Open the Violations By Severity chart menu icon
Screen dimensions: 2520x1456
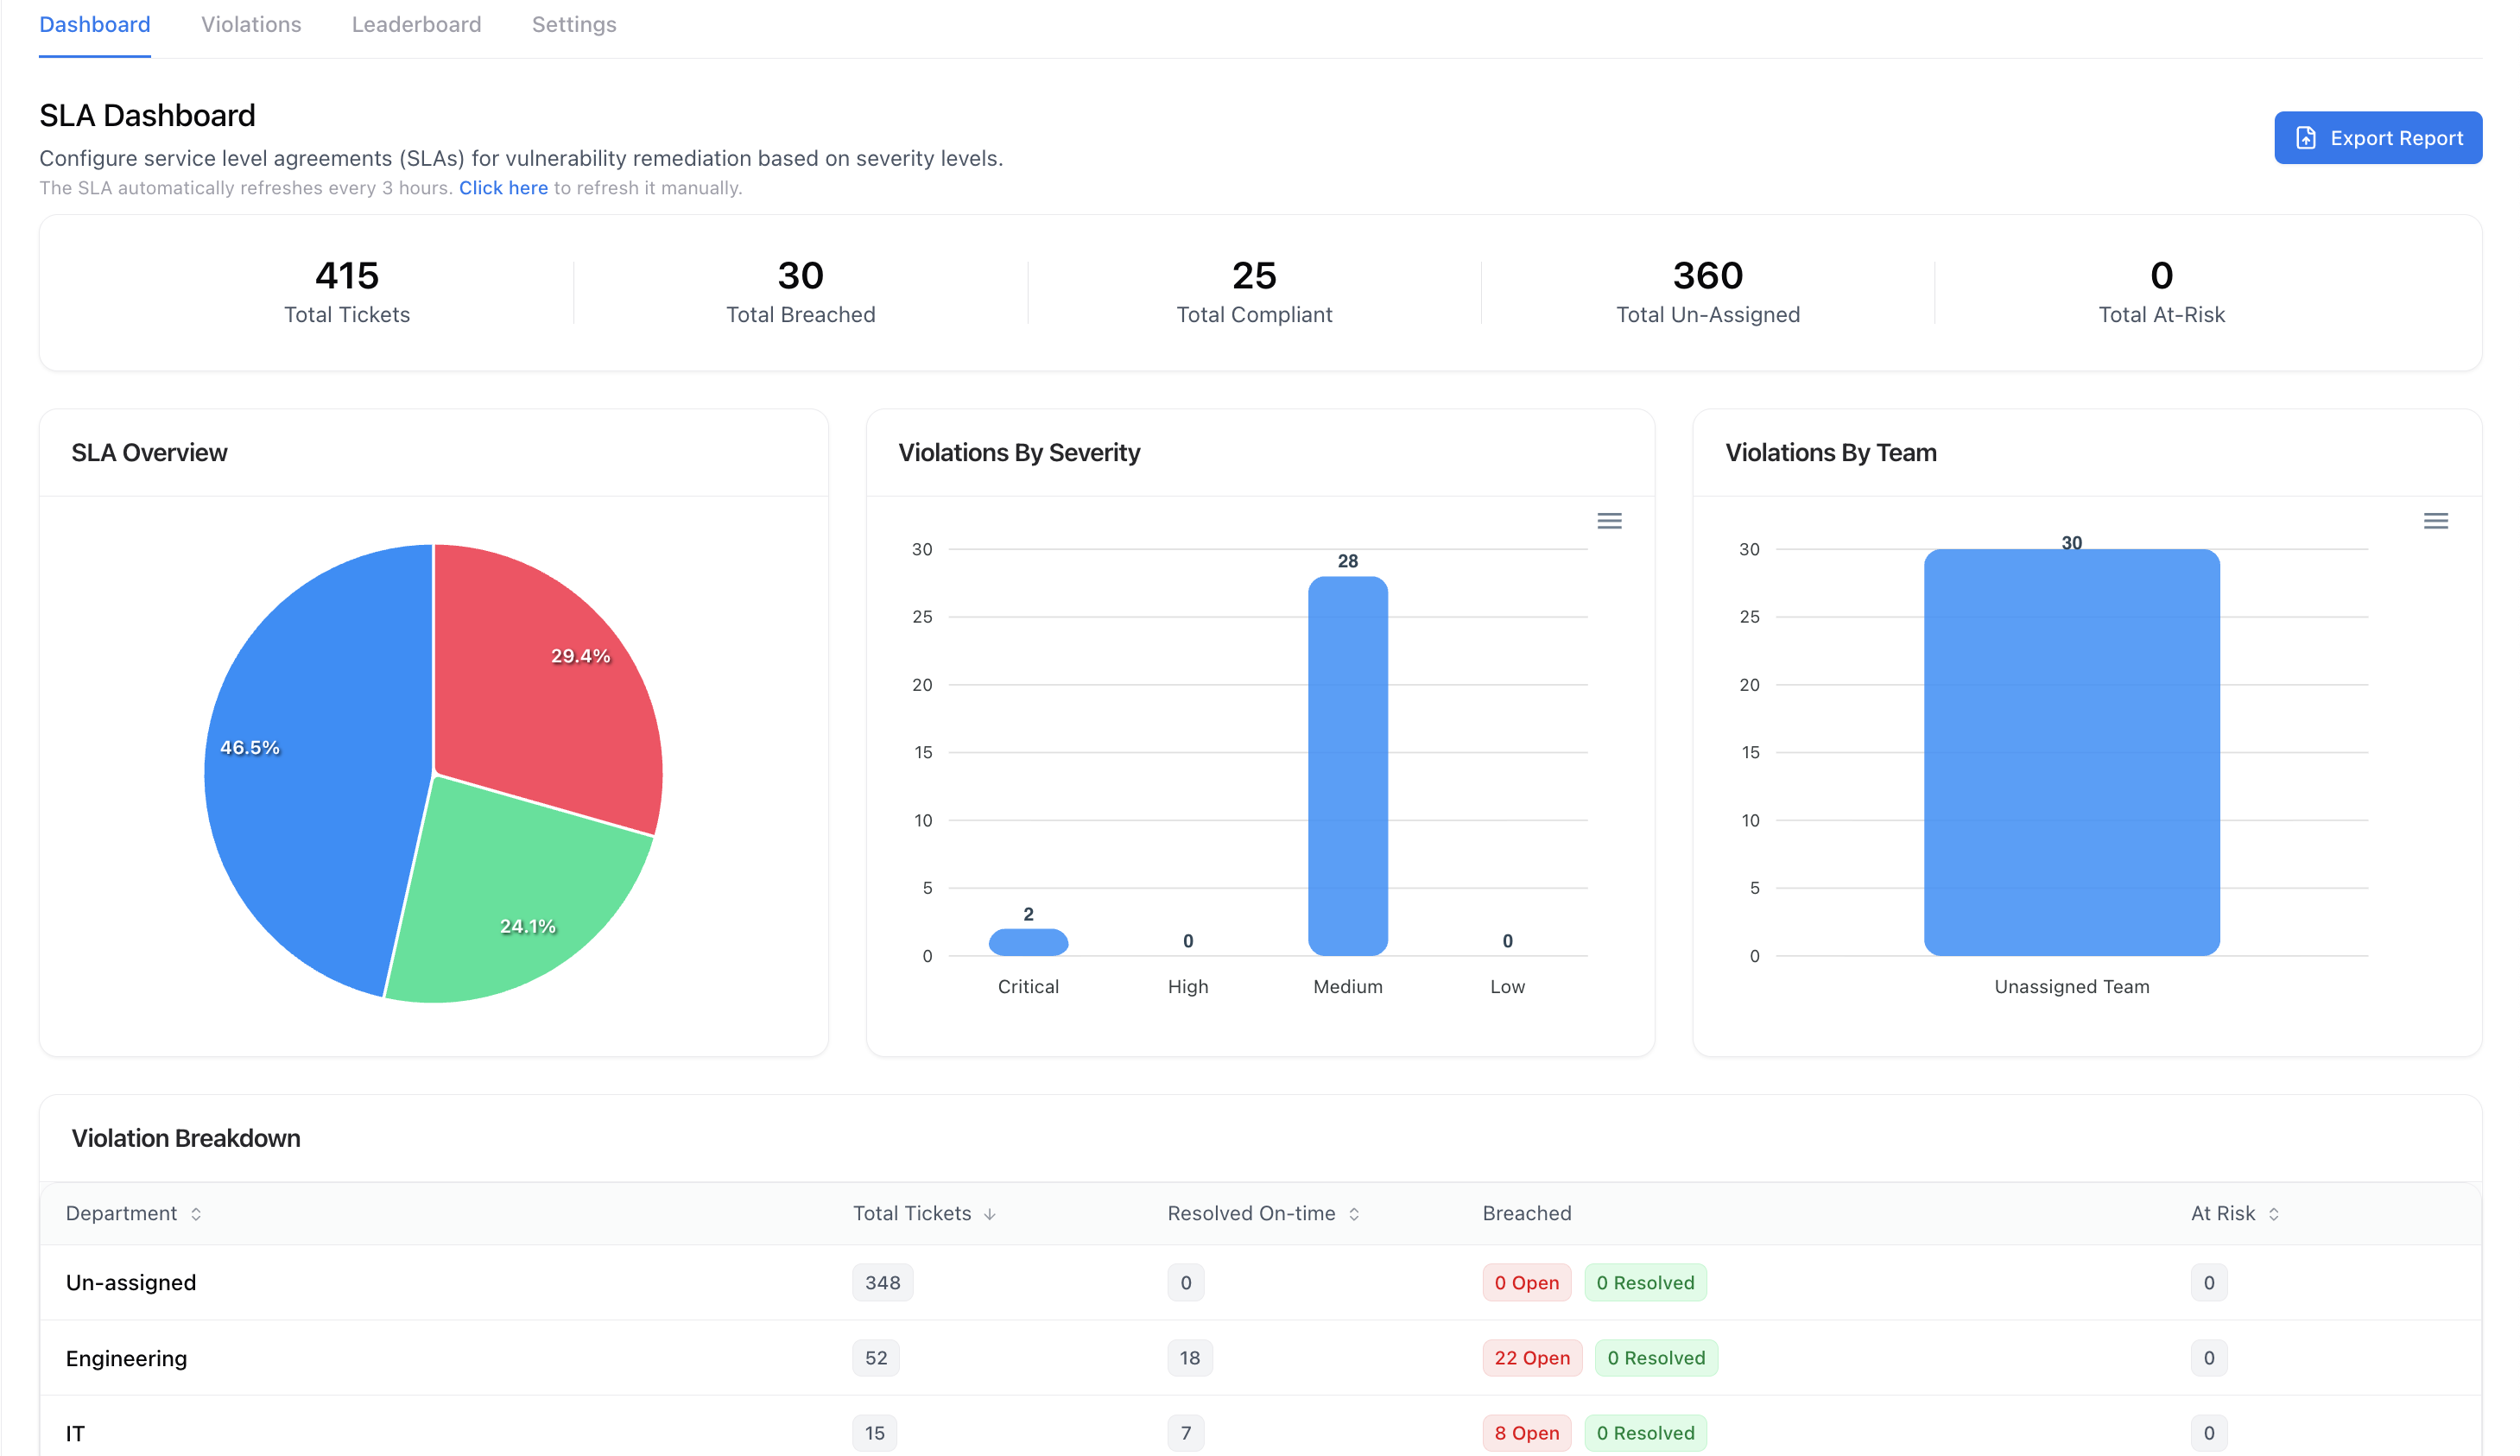pos(1609,521)
